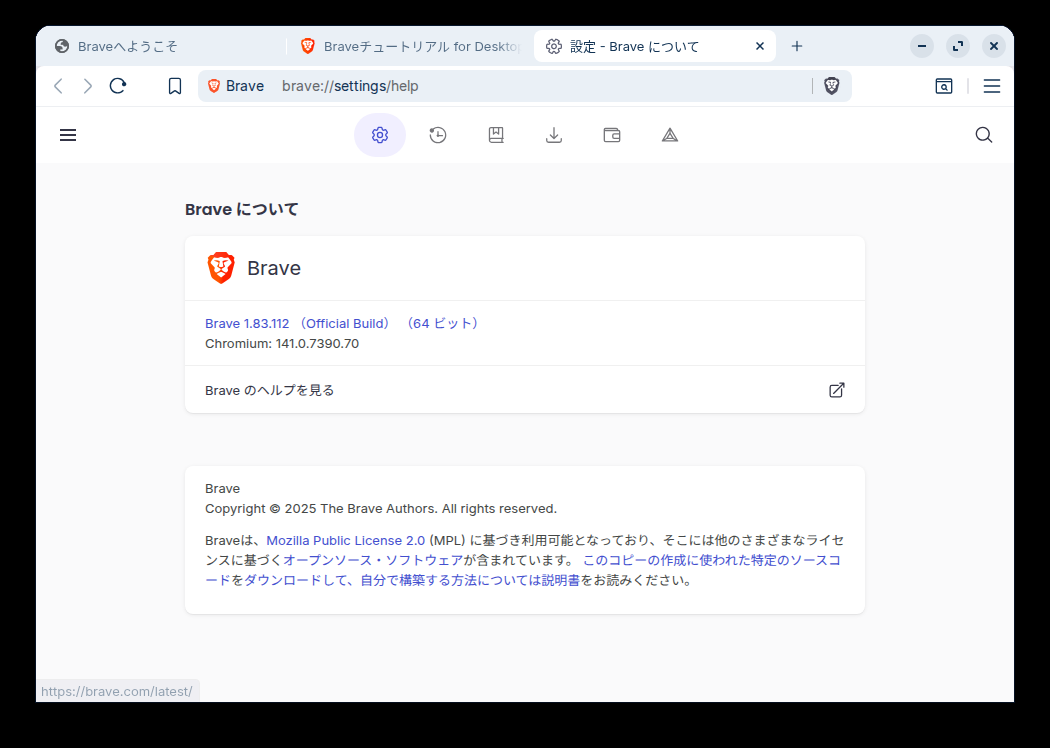This screenshot has width=1050, height=748.
Task: Open Mozilla Public License 2.0 link
Action: tap(346, 540)
